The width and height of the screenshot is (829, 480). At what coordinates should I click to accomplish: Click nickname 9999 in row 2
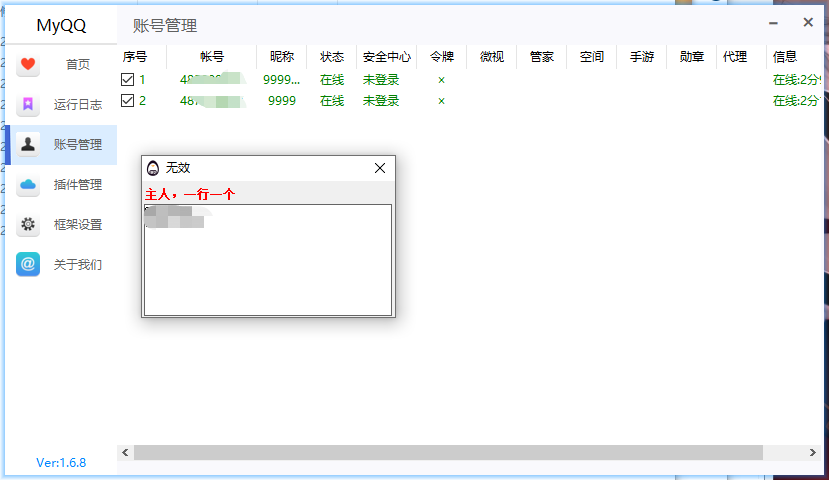282,100
